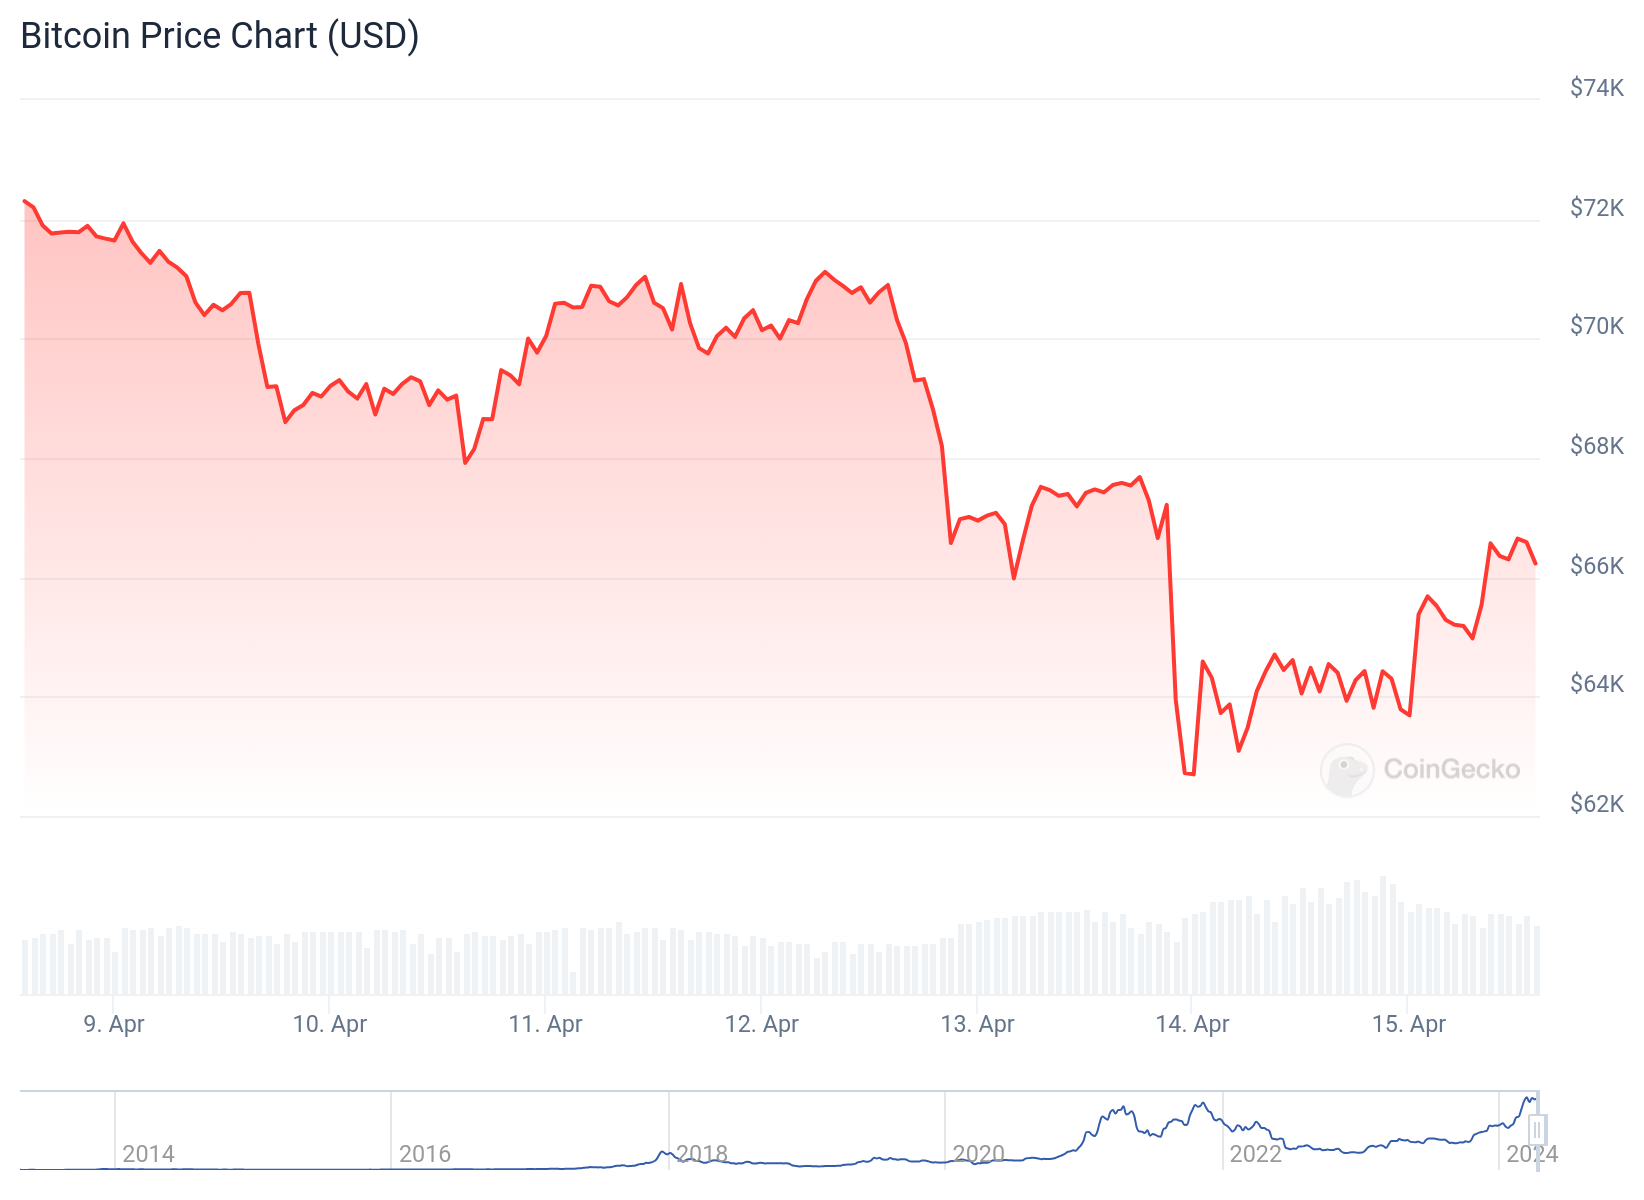Select the 2018 marker in the navigator
Viewport: 1644px width, 1200px height.
[x=702, y=1154]
